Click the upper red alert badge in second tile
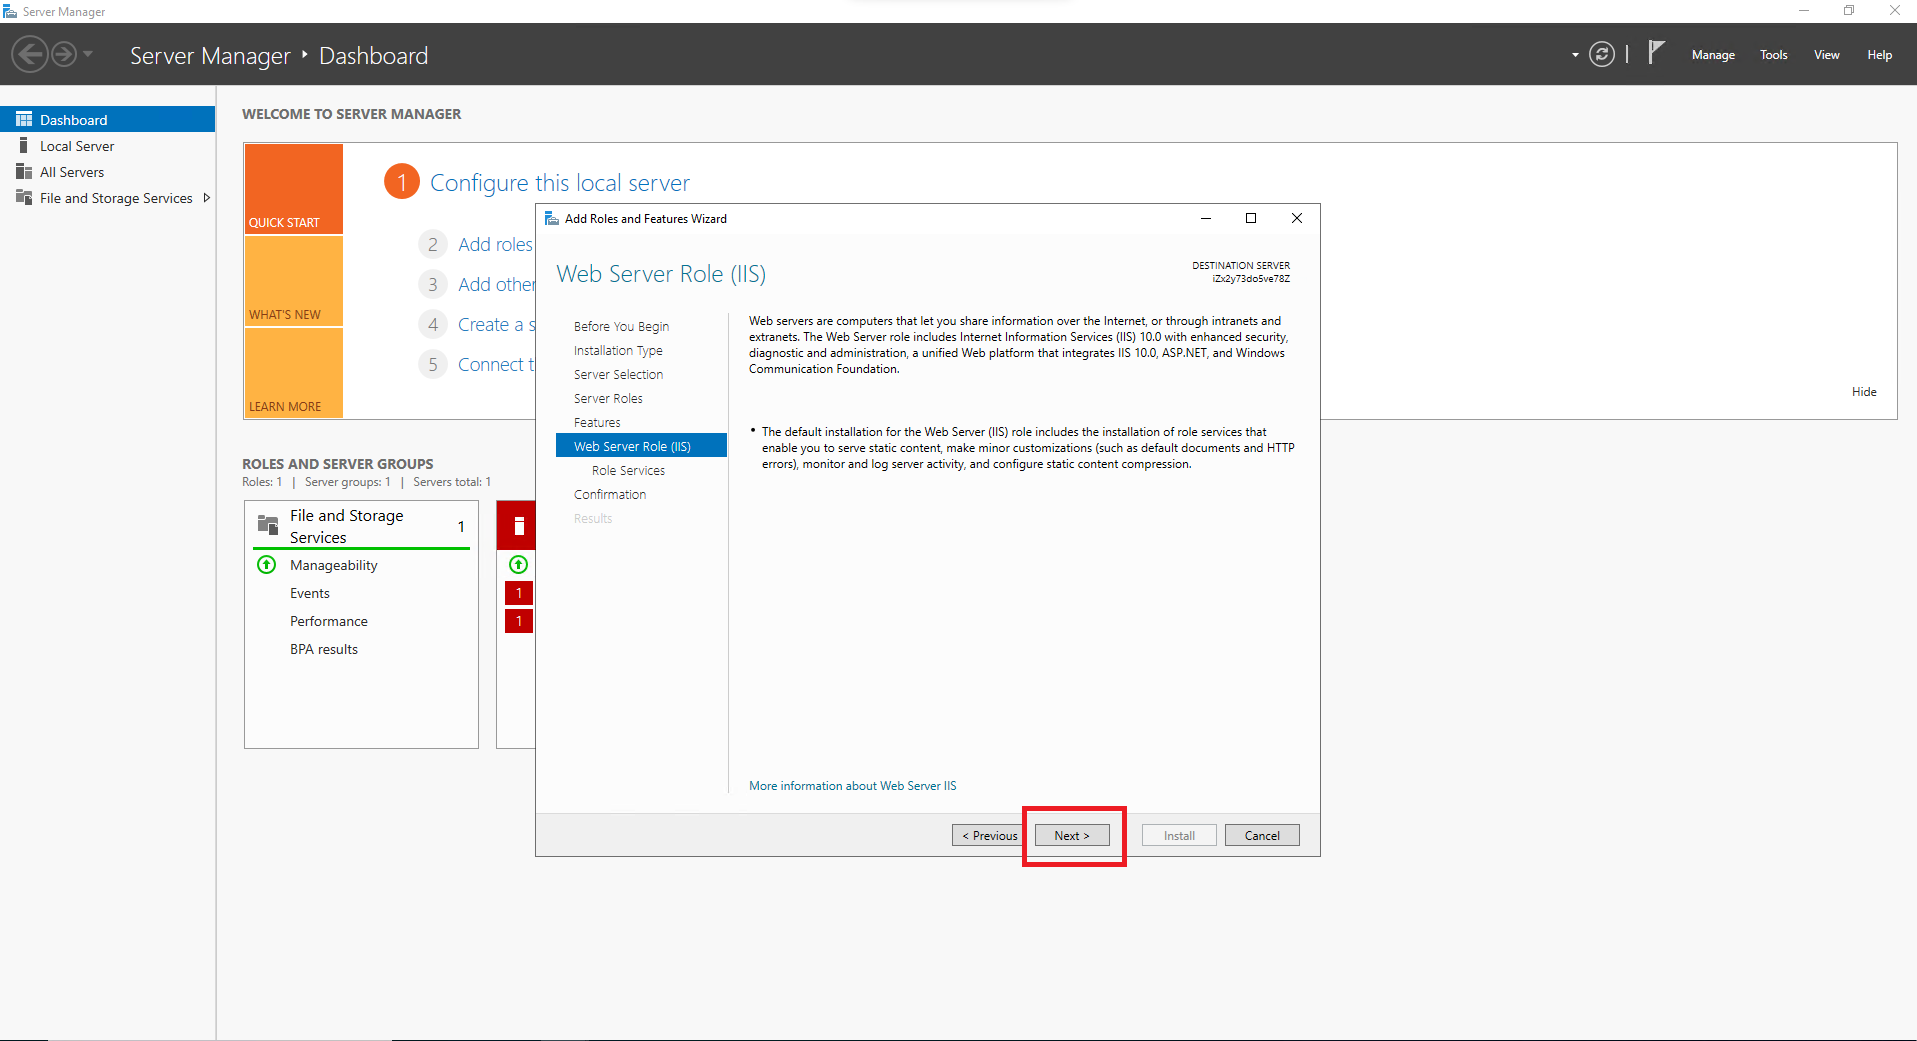This screenshot has width=1917, height=1041. [519, 593]
